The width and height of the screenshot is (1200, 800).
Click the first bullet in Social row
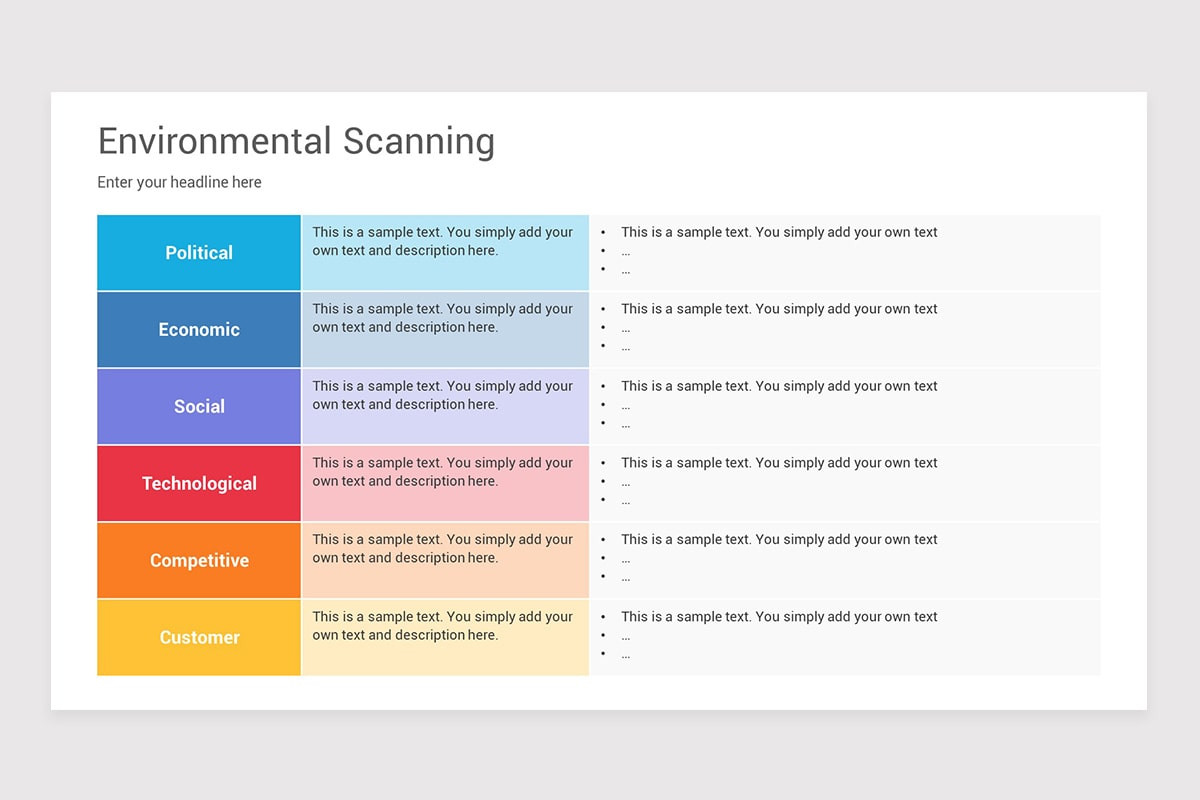779,386
